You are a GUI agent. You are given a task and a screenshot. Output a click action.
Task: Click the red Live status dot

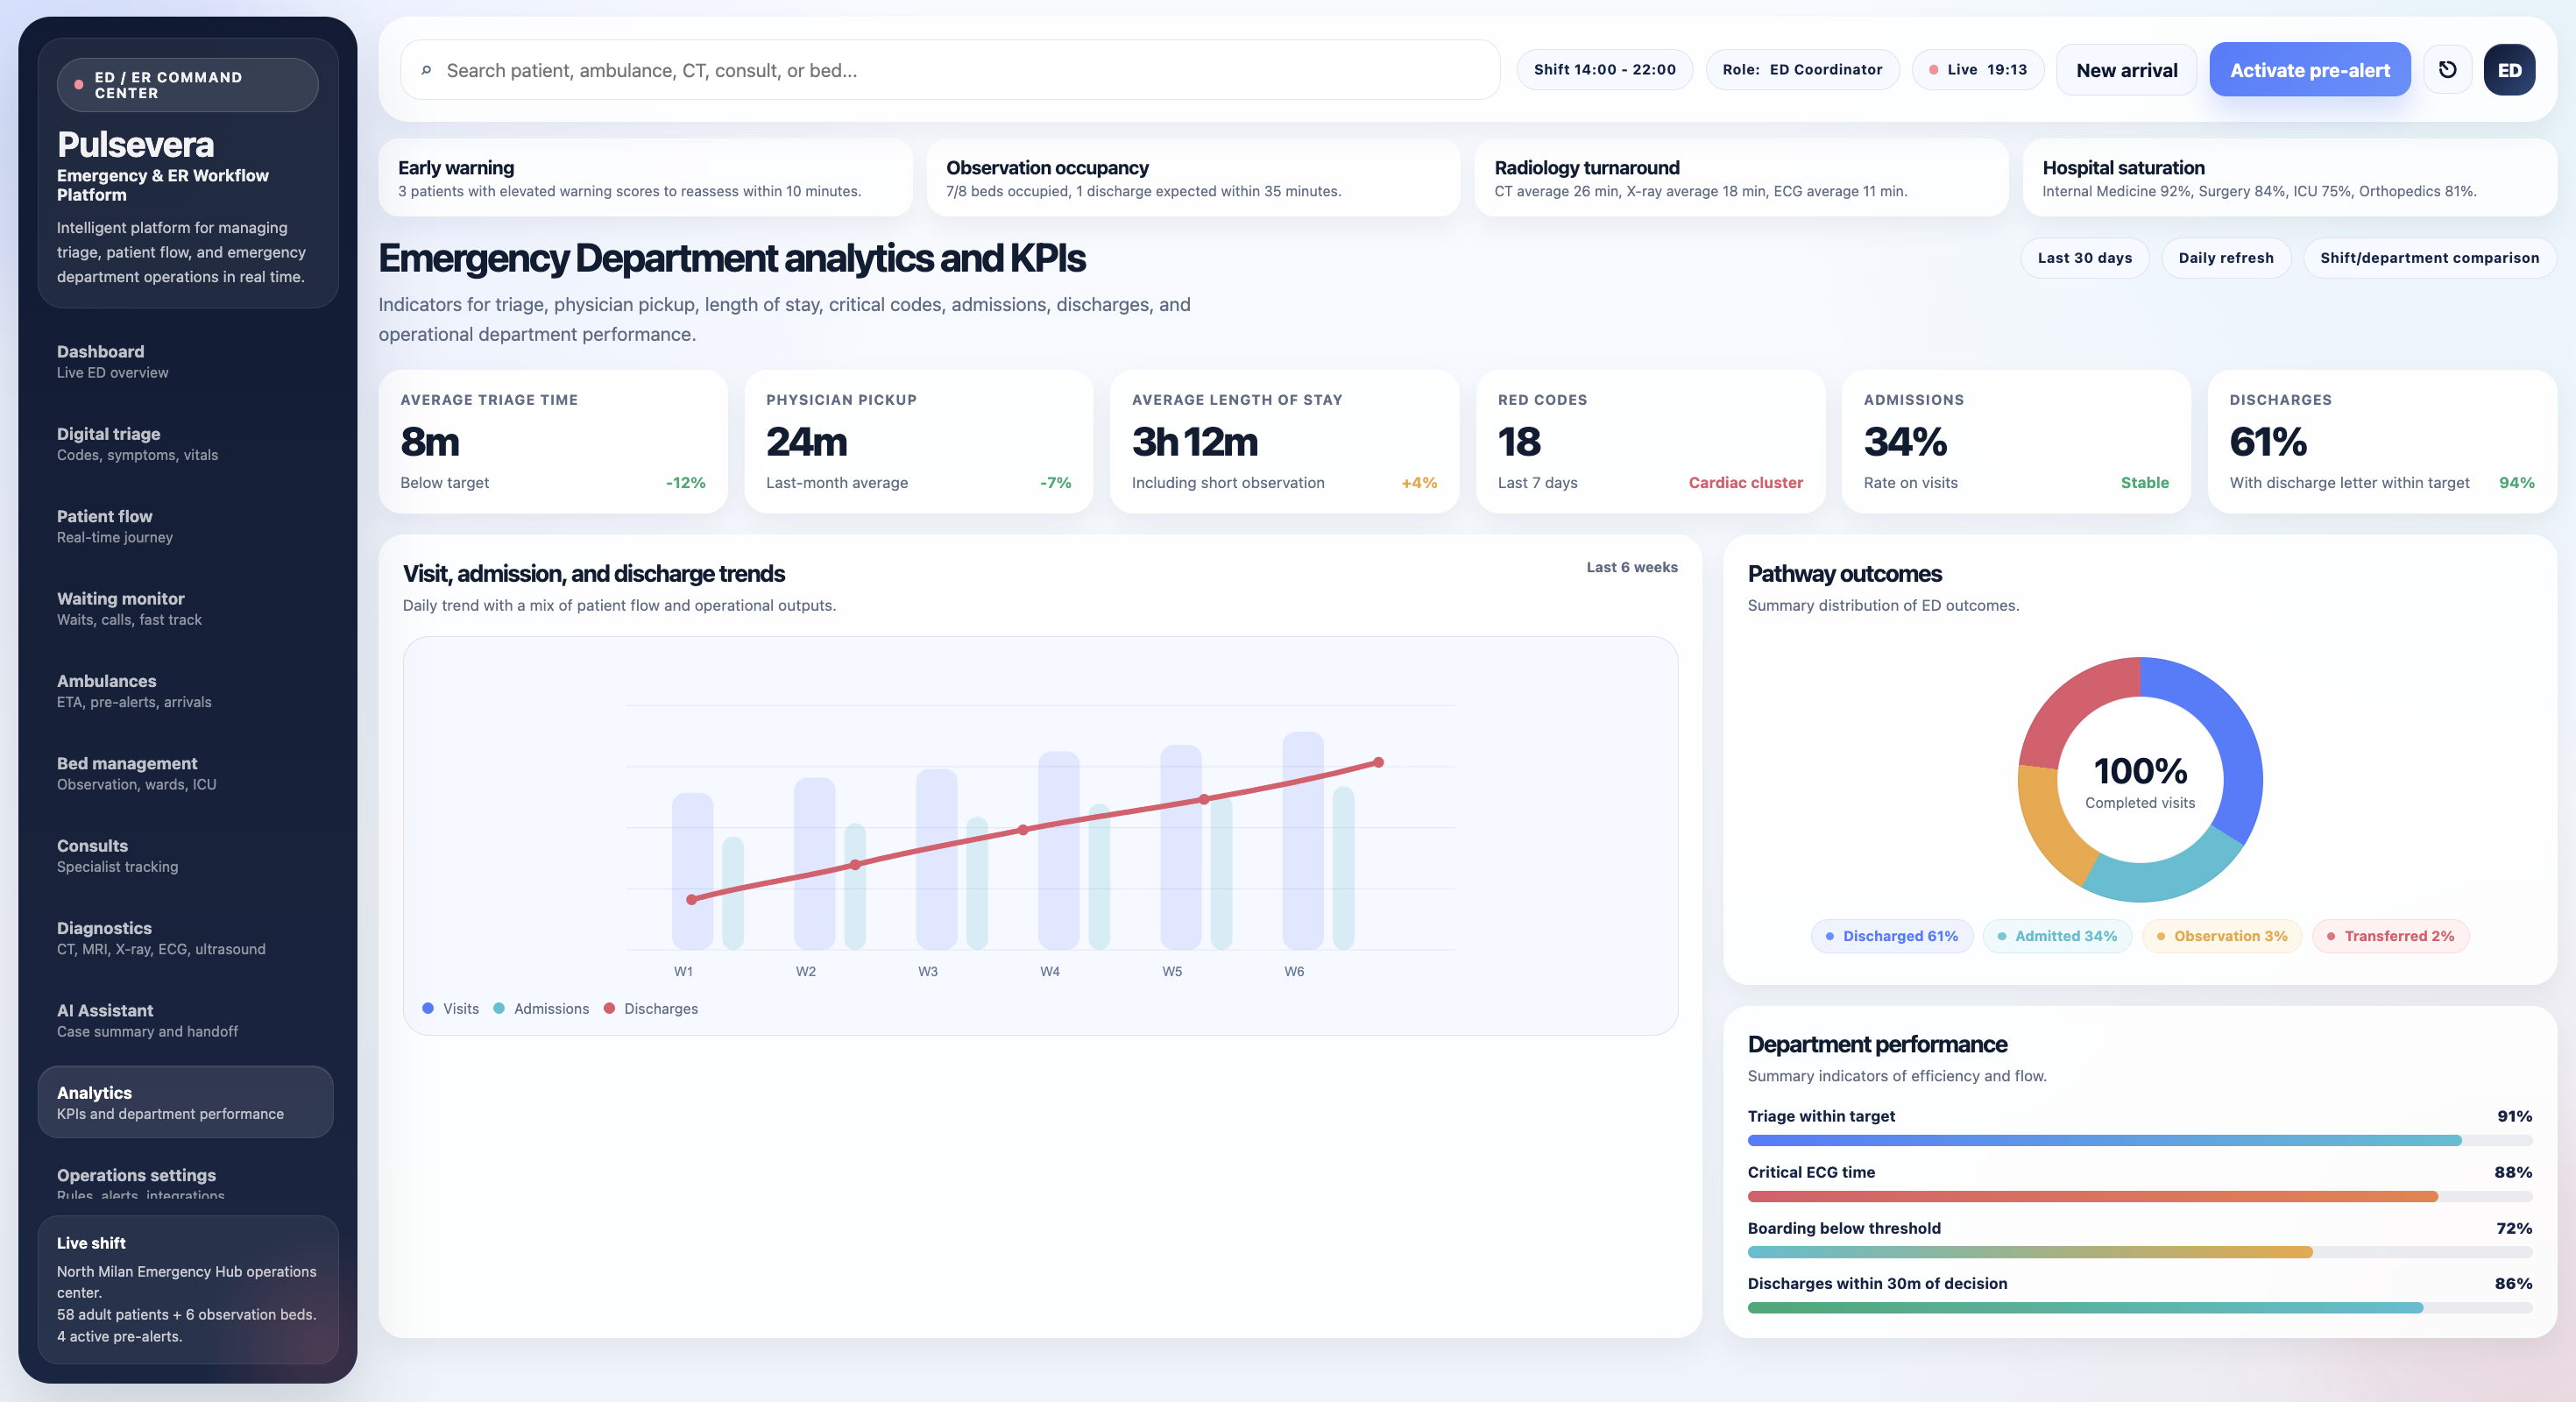(1933, 70)
